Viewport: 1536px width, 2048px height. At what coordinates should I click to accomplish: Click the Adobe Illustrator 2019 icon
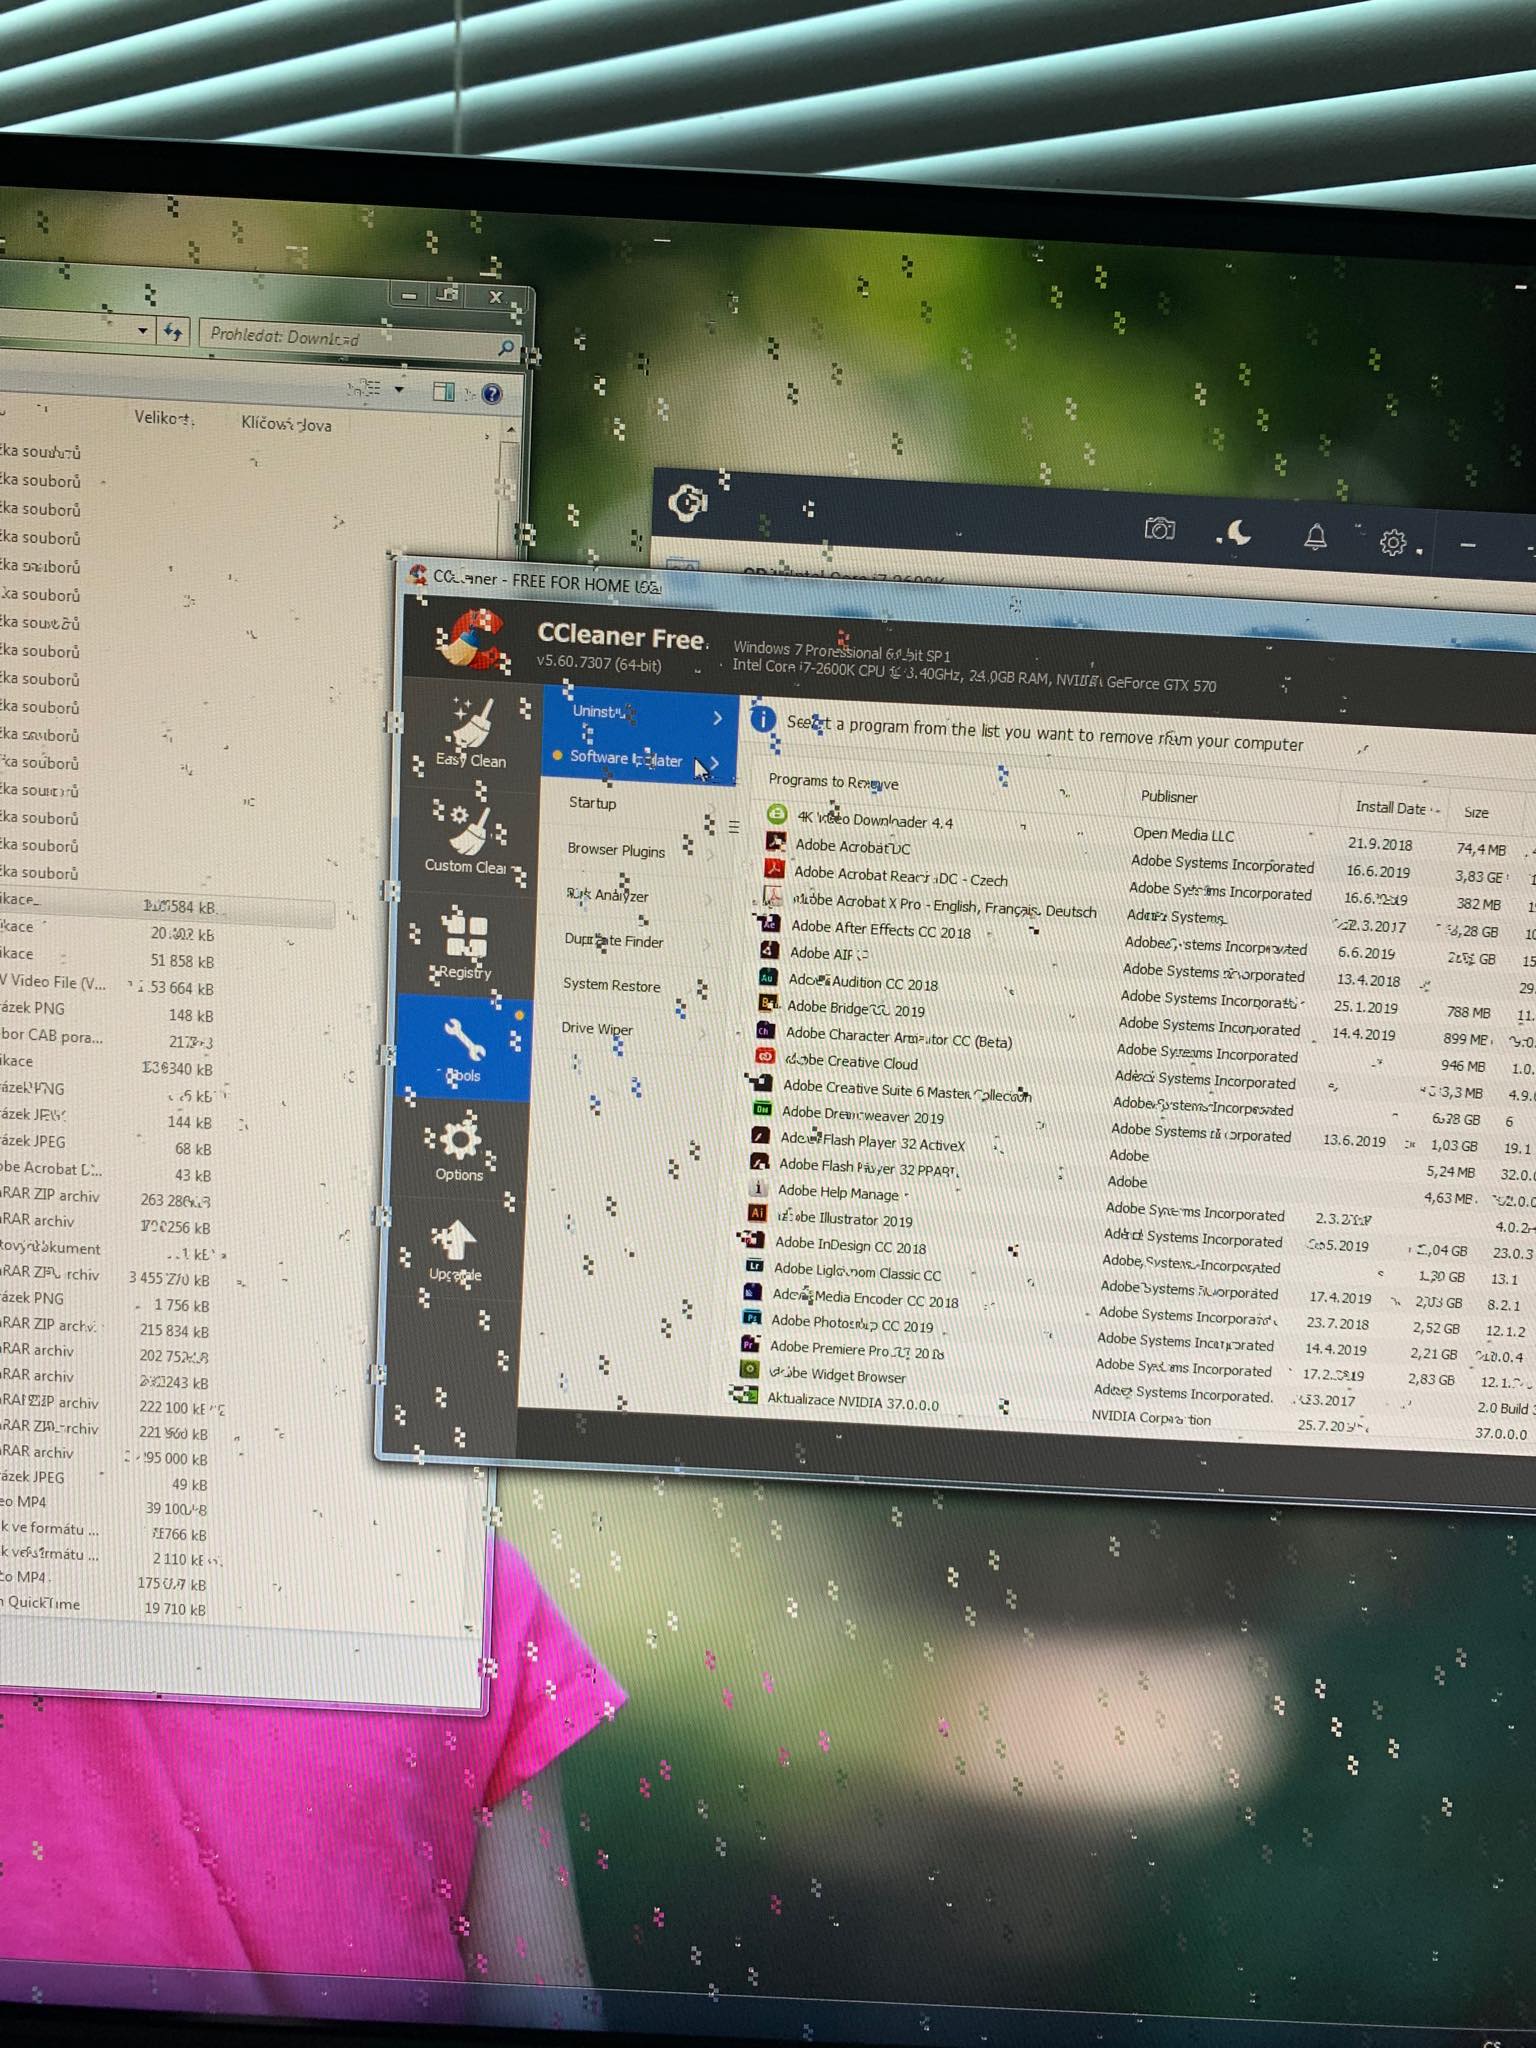click(x=757, y=1213)
